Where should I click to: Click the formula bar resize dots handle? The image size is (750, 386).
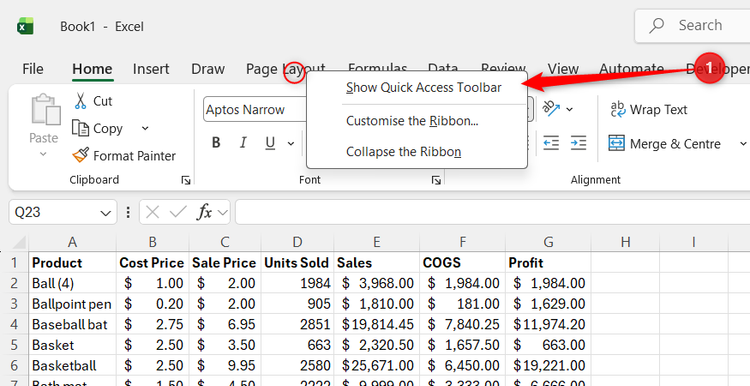tap(128, 212)
